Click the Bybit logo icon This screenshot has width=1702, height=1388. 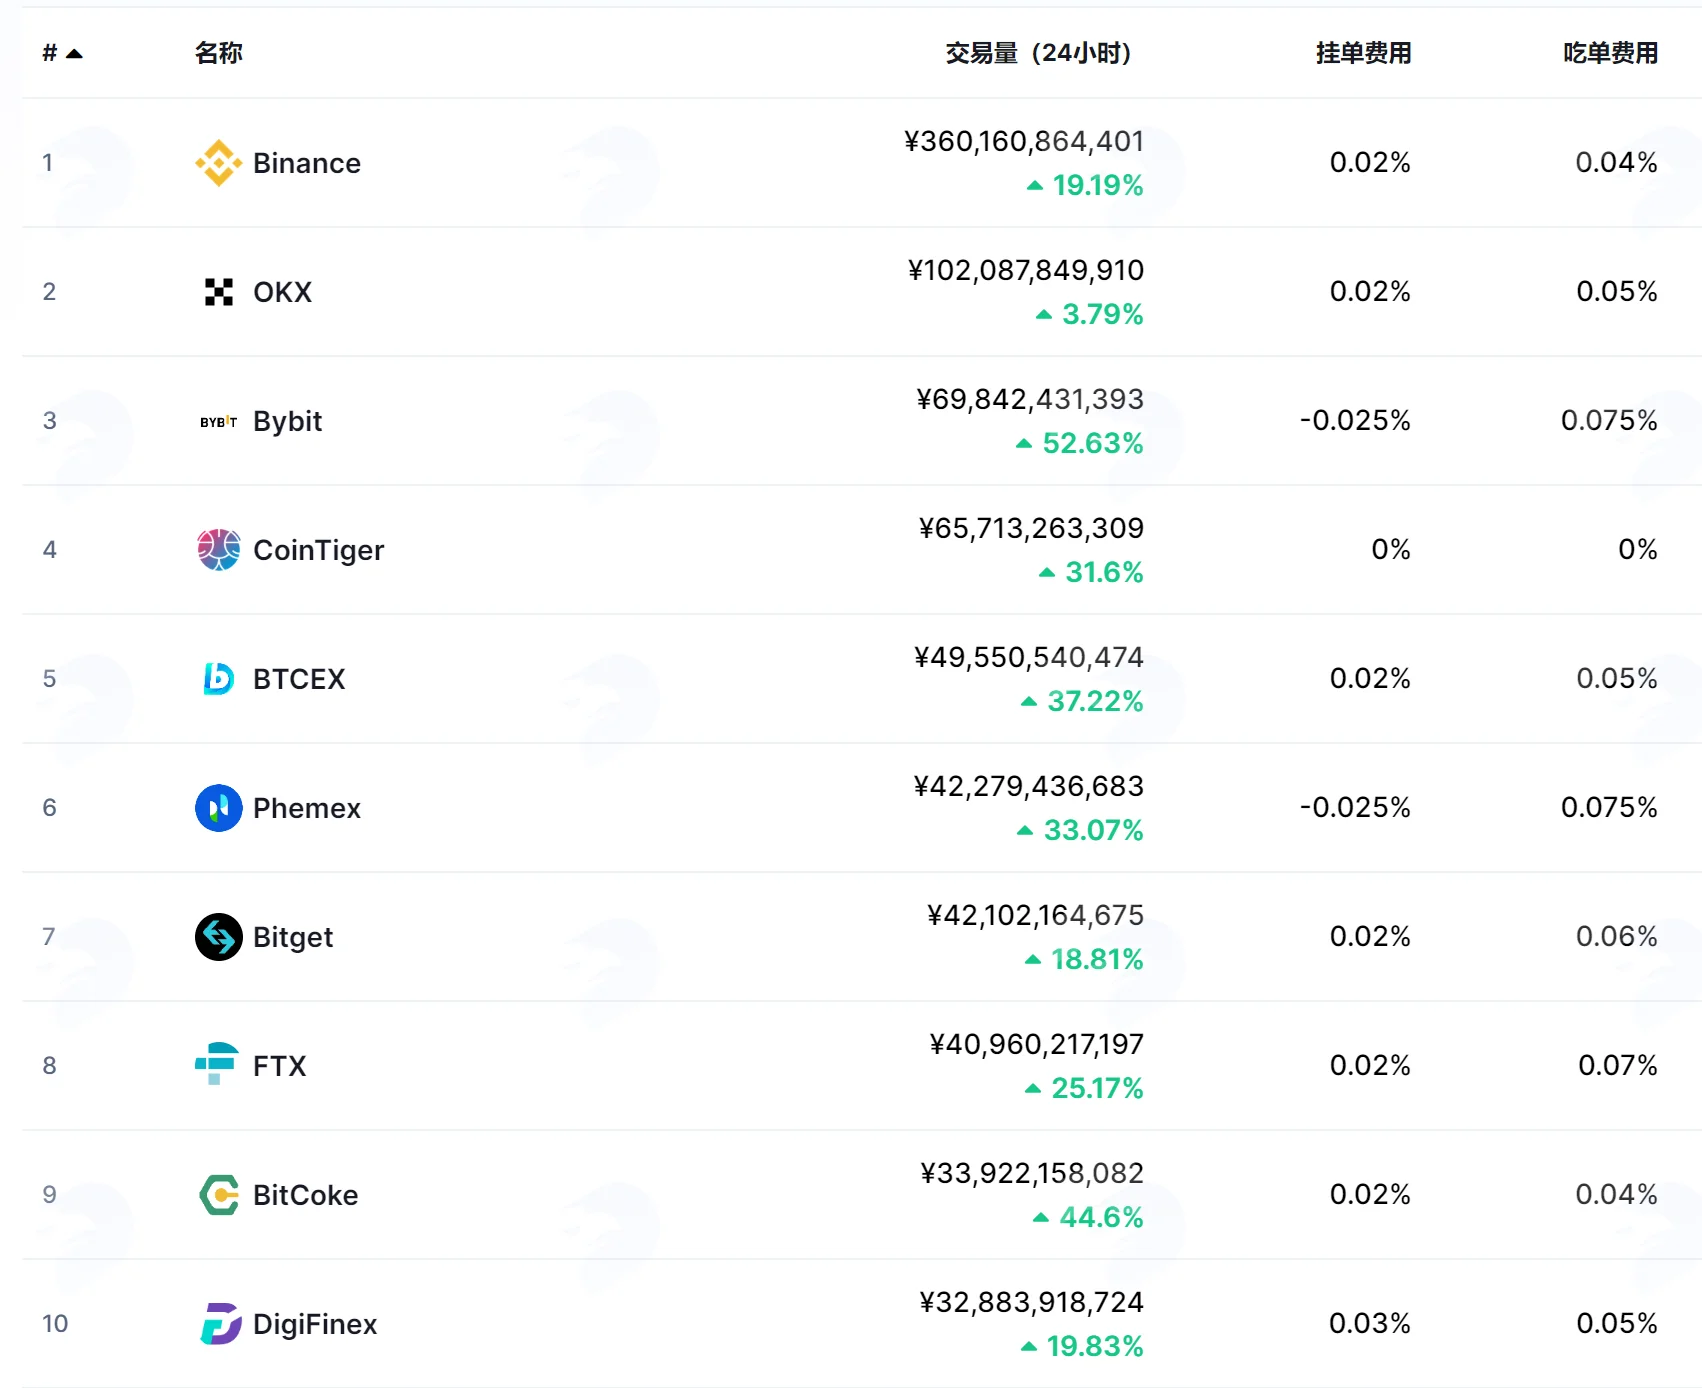pos(218,422)
